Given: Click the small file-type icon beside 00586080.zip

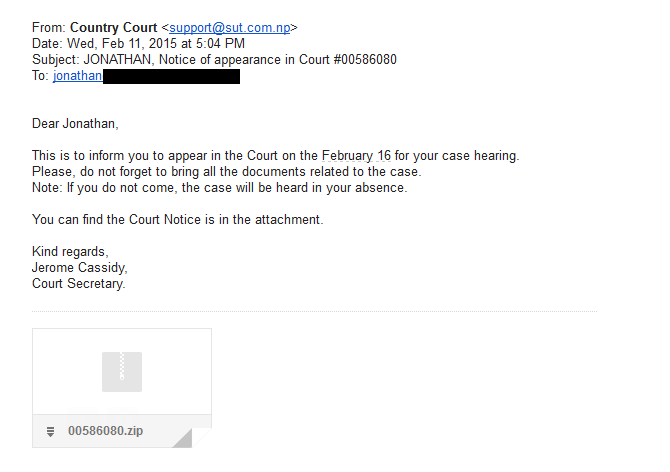Looking at the screenshot, I should tap(49, 431).
